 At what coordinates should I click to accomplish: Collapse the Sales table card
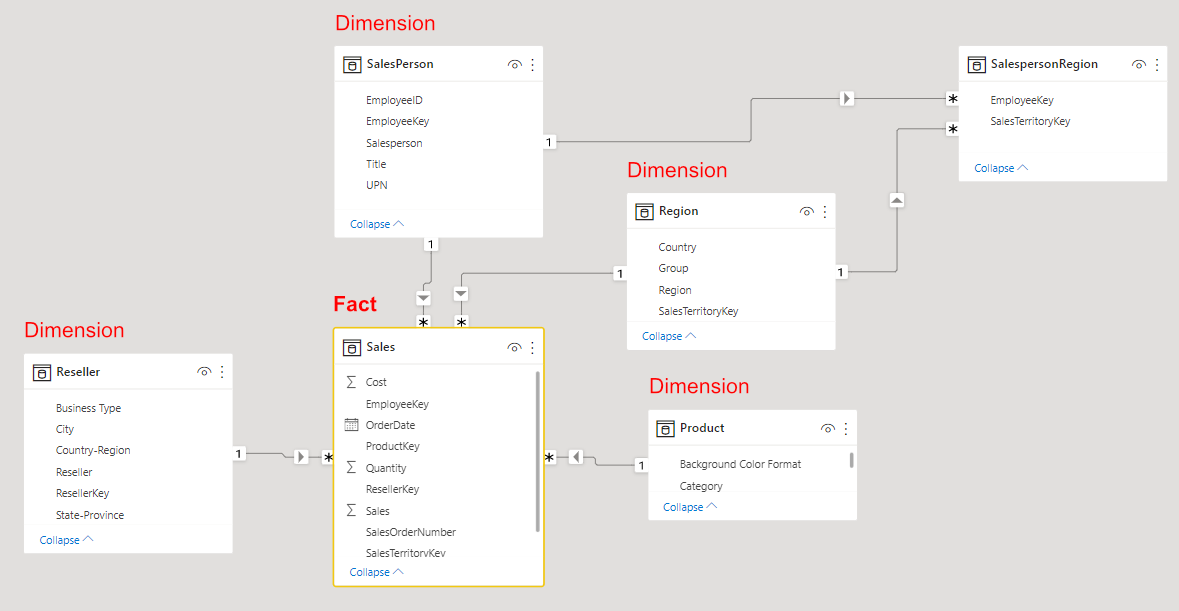coord(376,572)
